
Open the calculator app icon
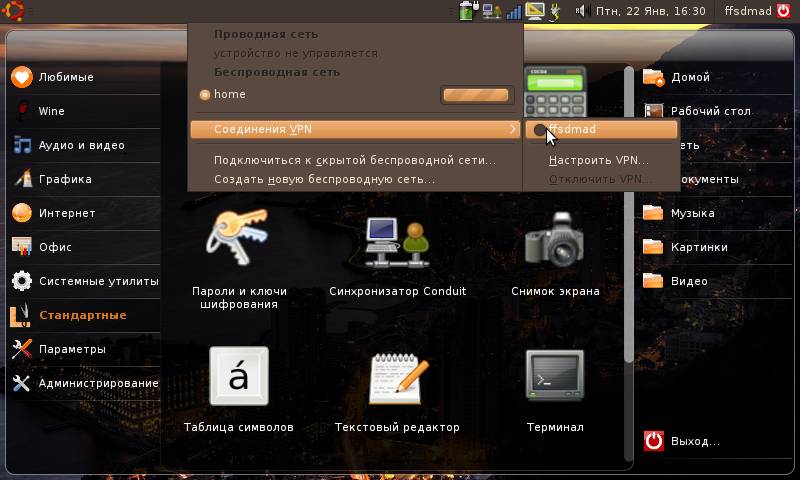point(555,92)
